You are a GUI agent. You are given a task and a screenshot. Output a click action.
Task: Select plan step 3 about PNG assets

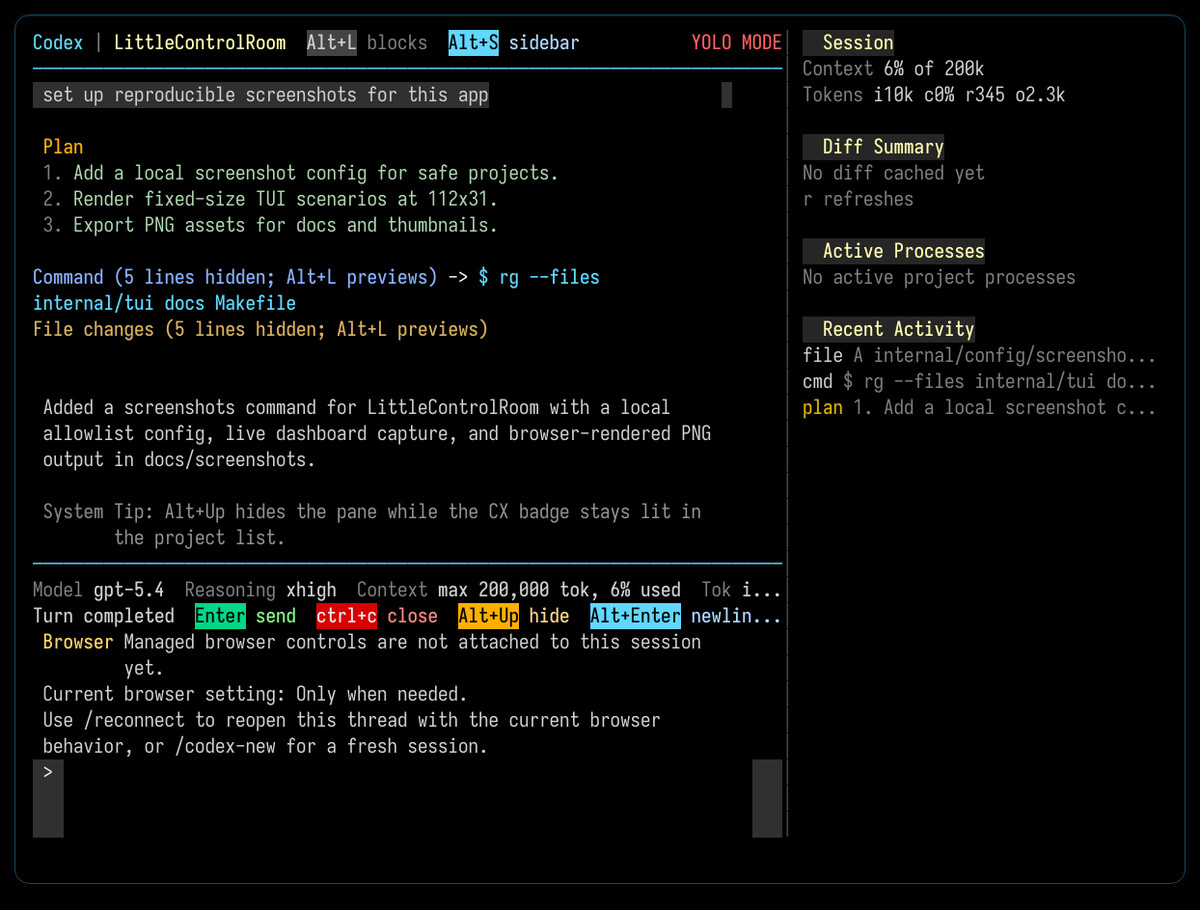[270, 225]
